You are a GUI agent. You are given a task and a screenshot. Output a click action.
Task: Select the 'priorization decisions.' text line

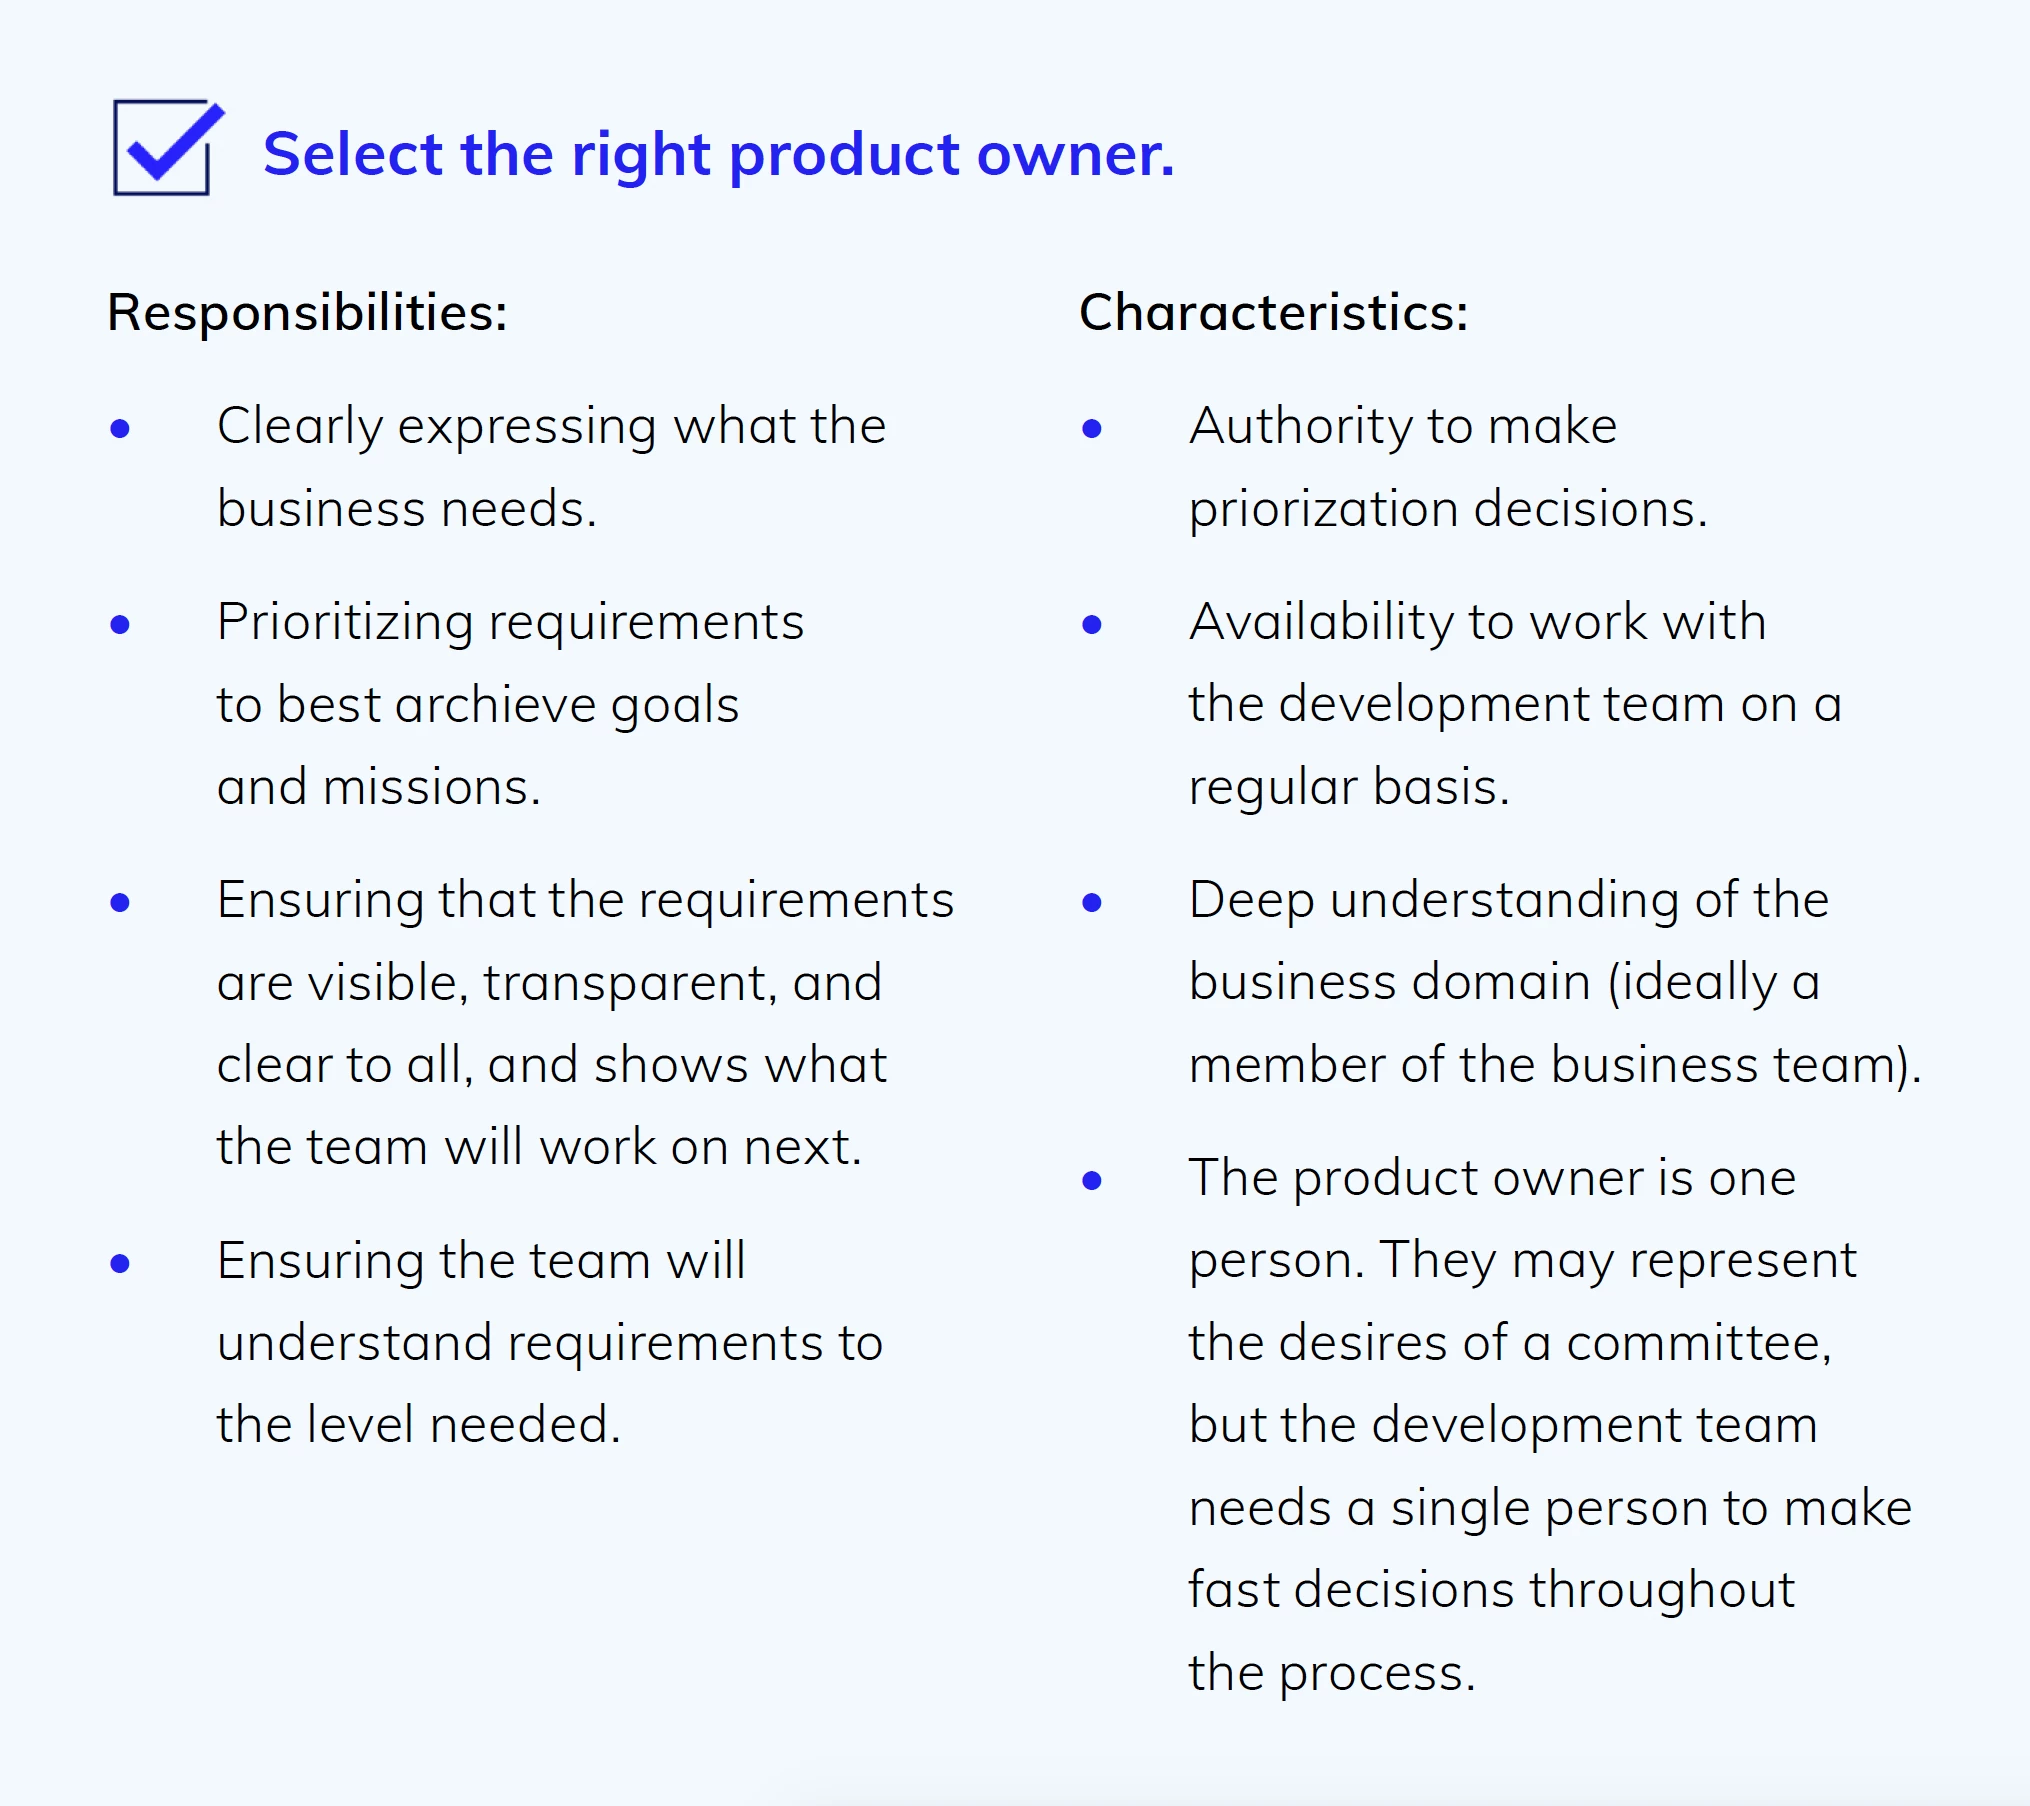1448,509
